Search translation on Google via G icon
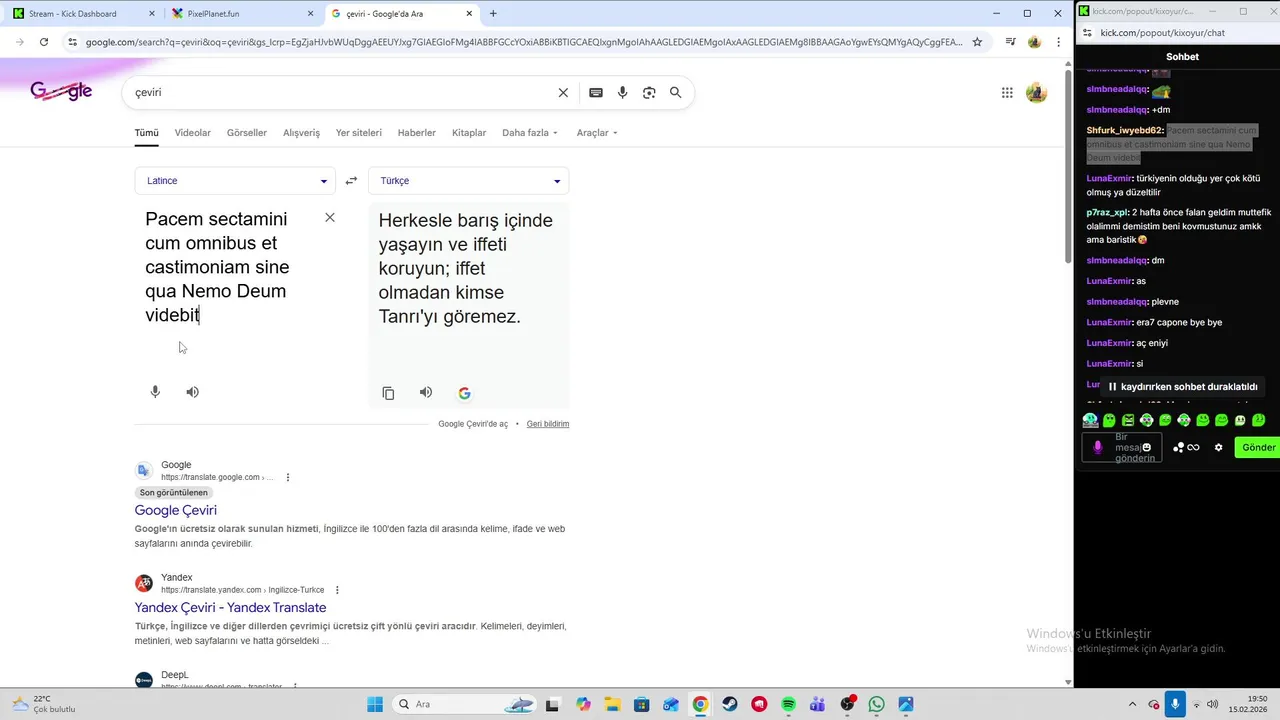Screen dimensions: 1280x720 tap(464, 393)
